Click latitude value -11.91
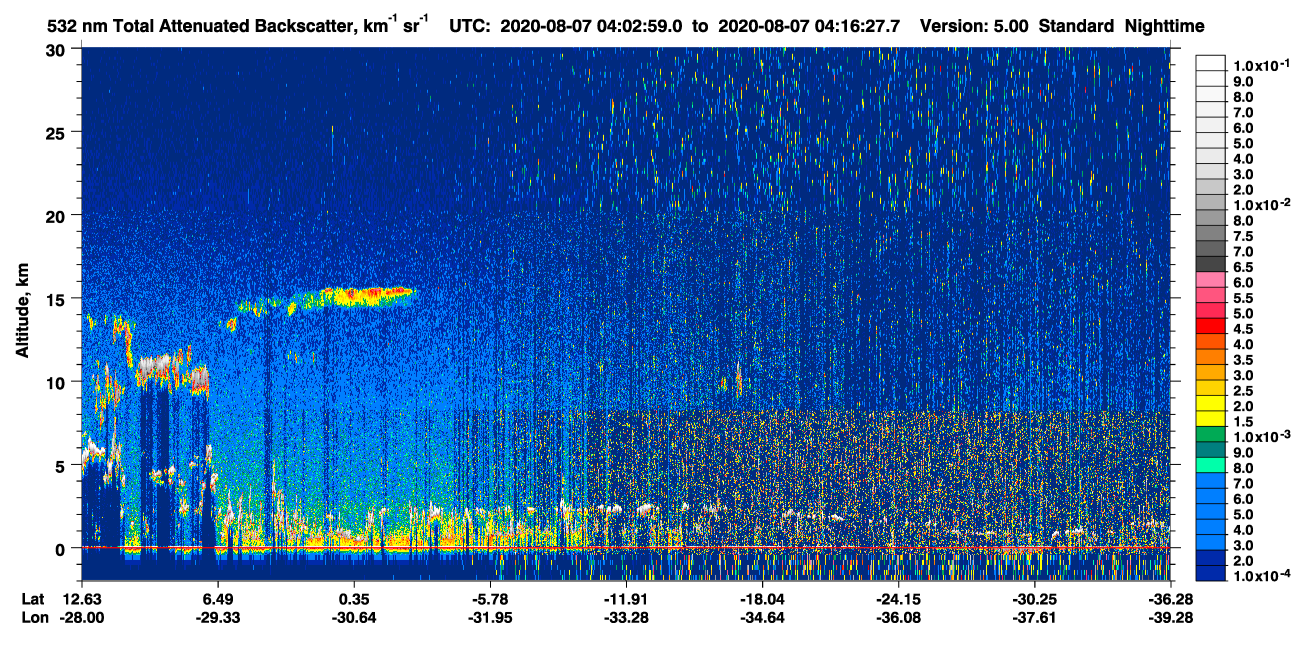The height and width of the screenshot is (667, 1300). pos(624,598)
